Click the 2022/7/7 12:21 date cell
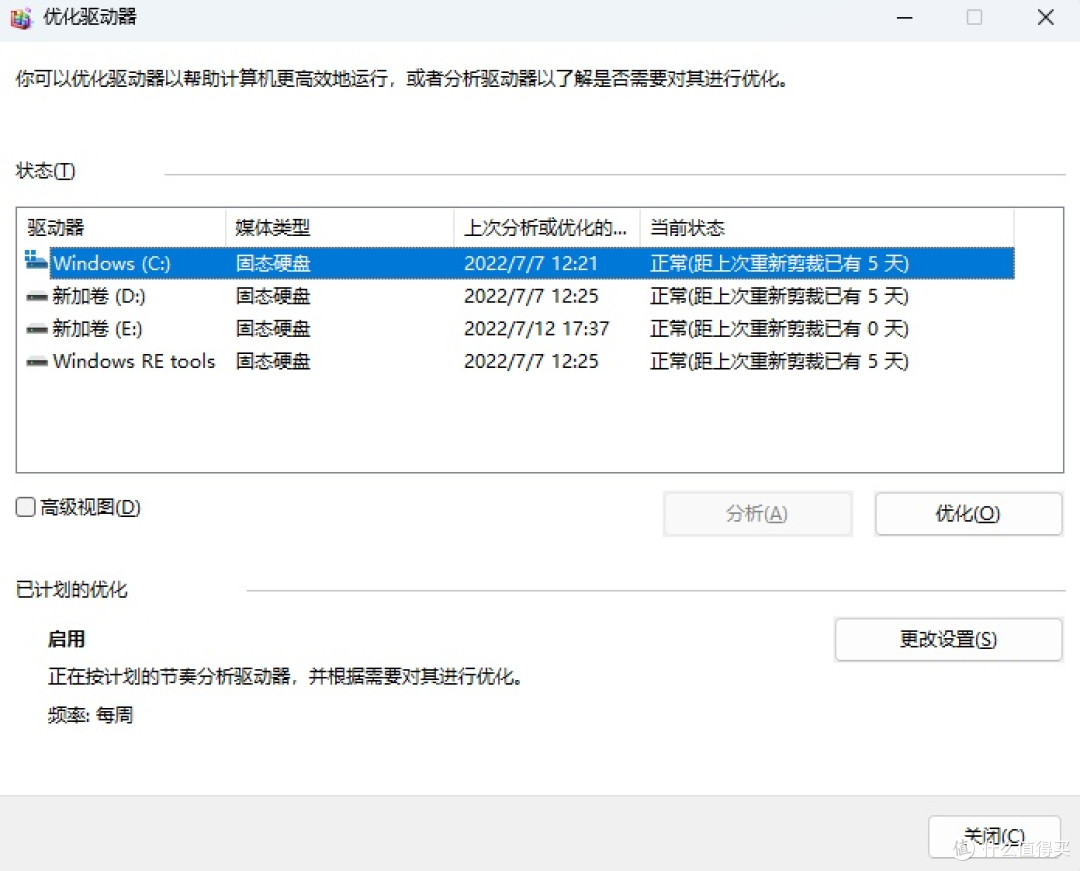 point(530,263)
